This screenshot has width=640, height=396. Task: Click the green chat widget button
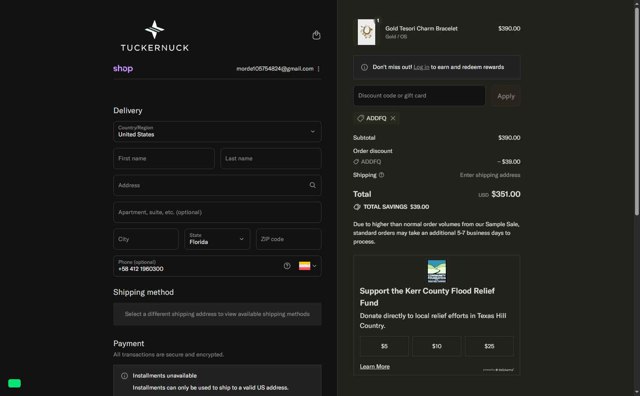(x=14, y=383)
